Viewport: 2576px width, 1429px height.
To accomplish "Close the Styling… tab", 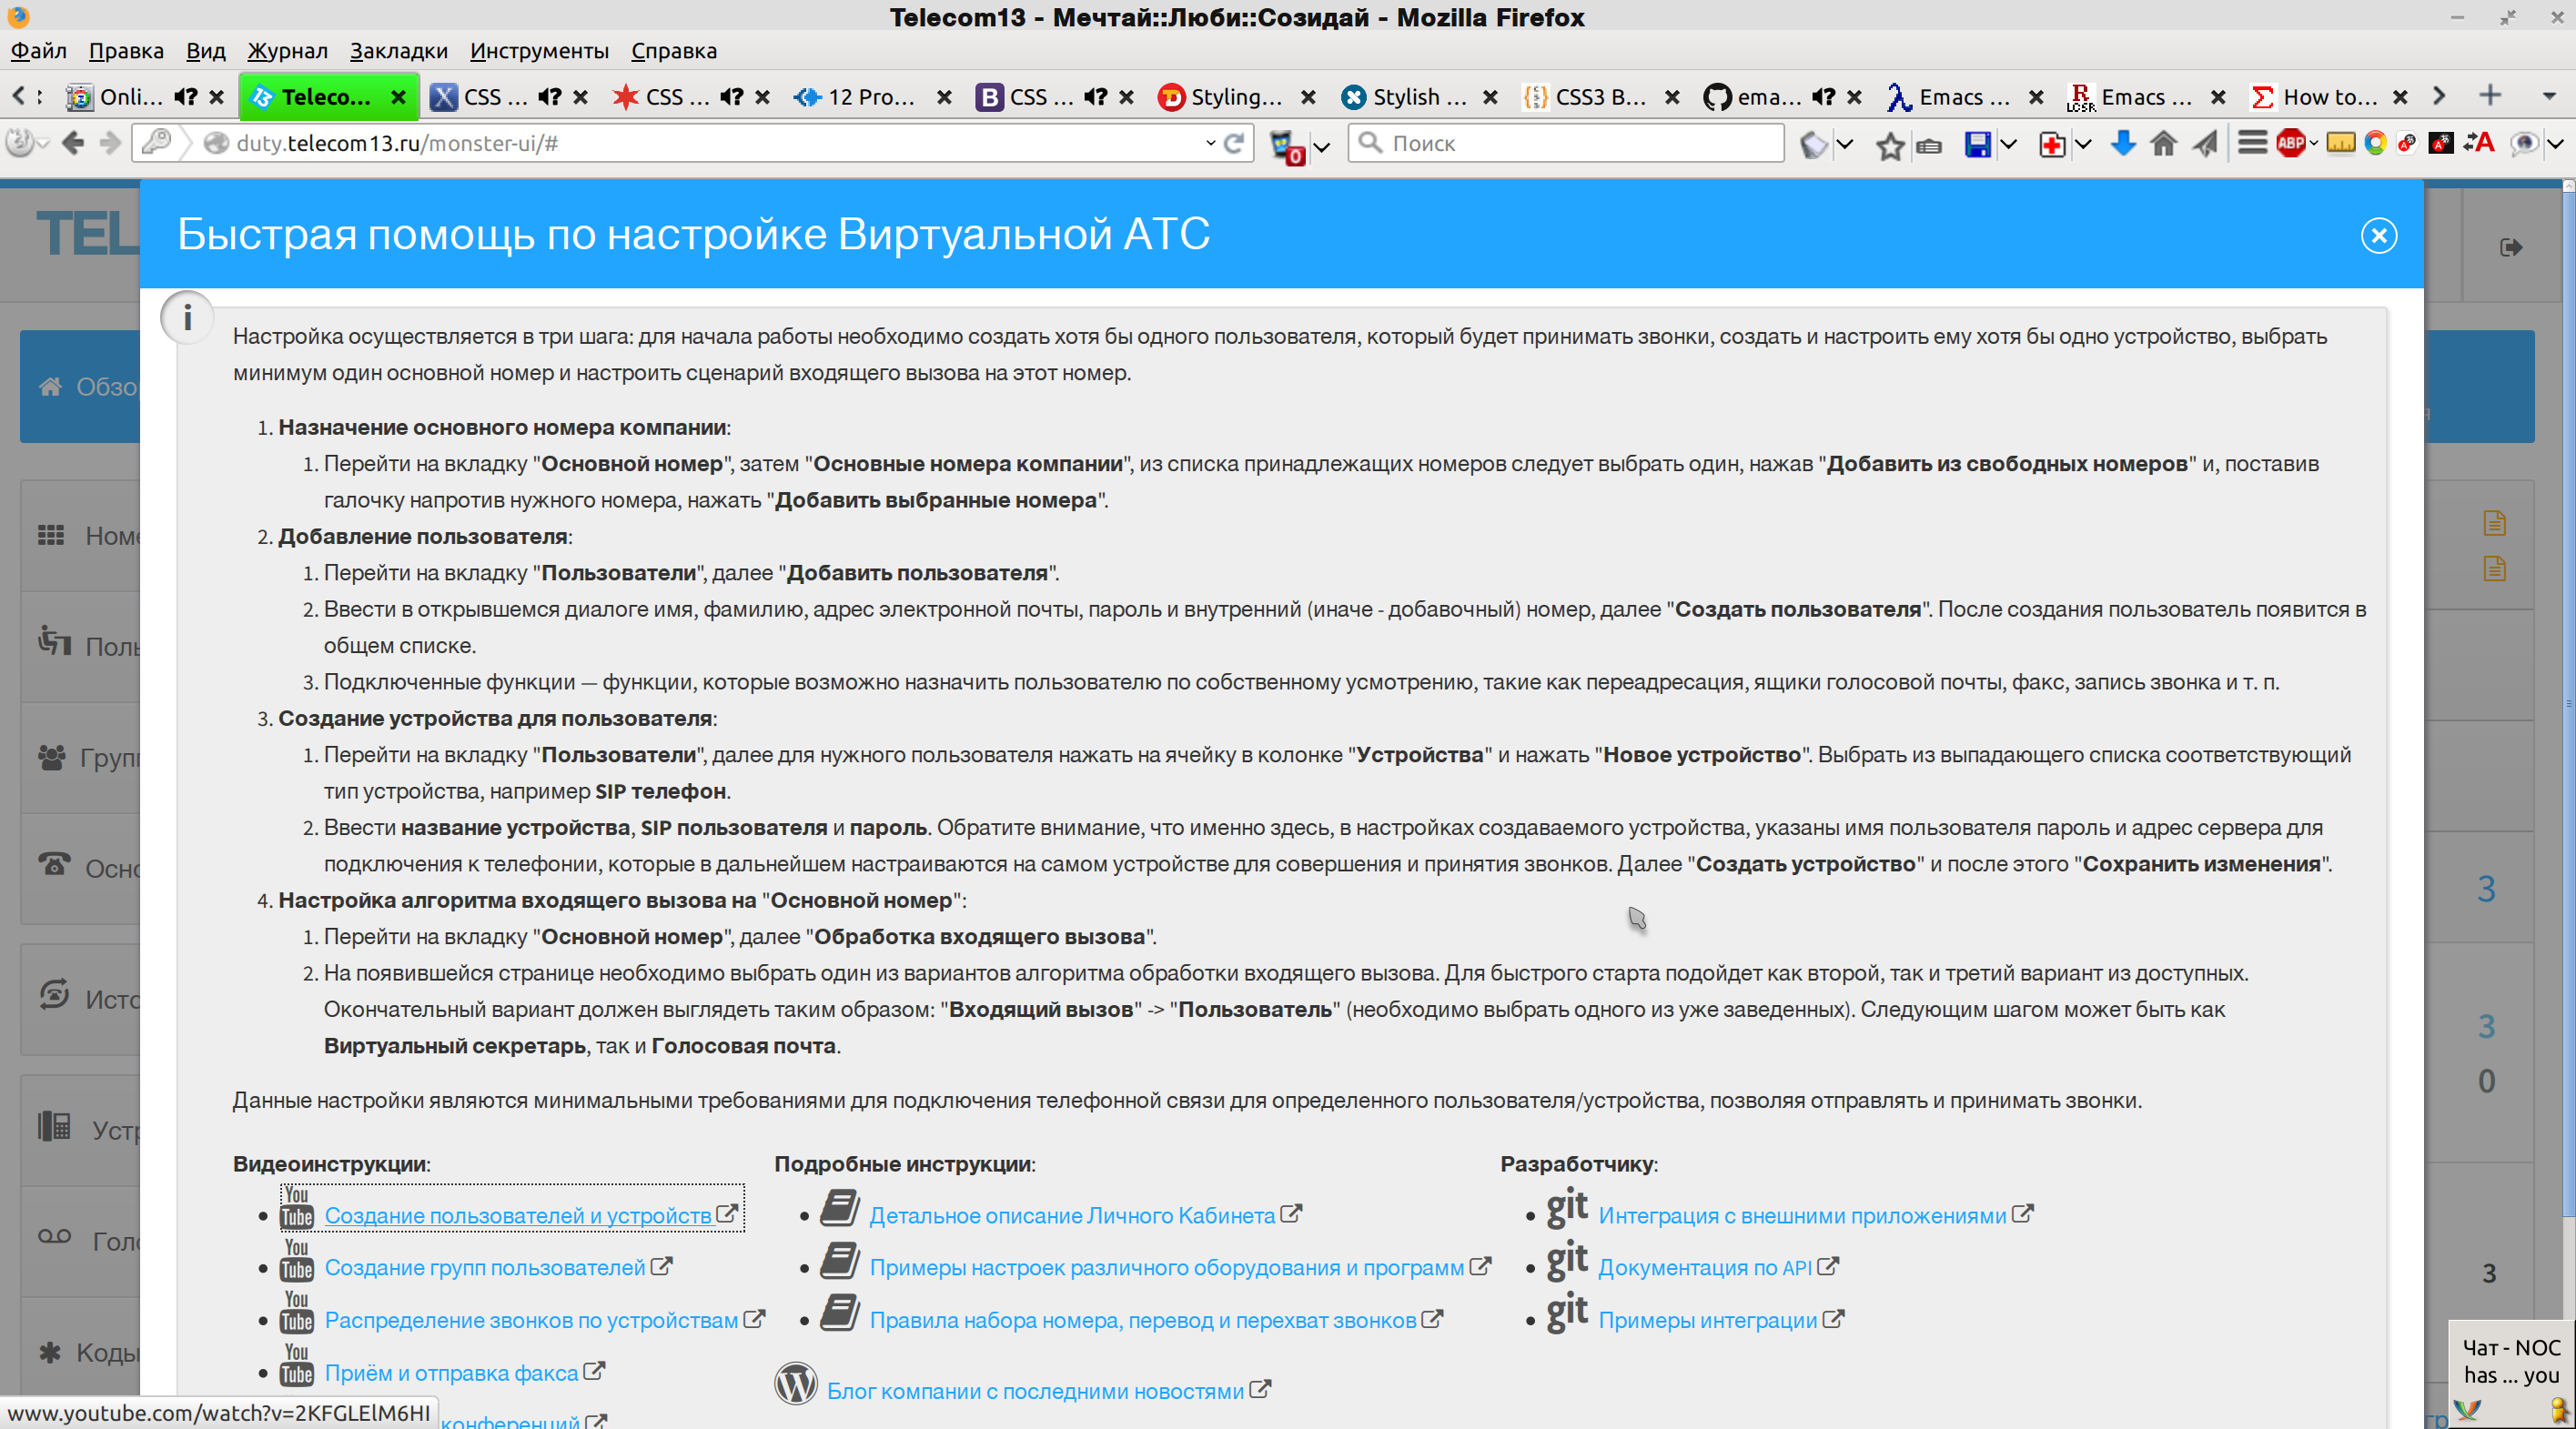I will (1308, 97).
